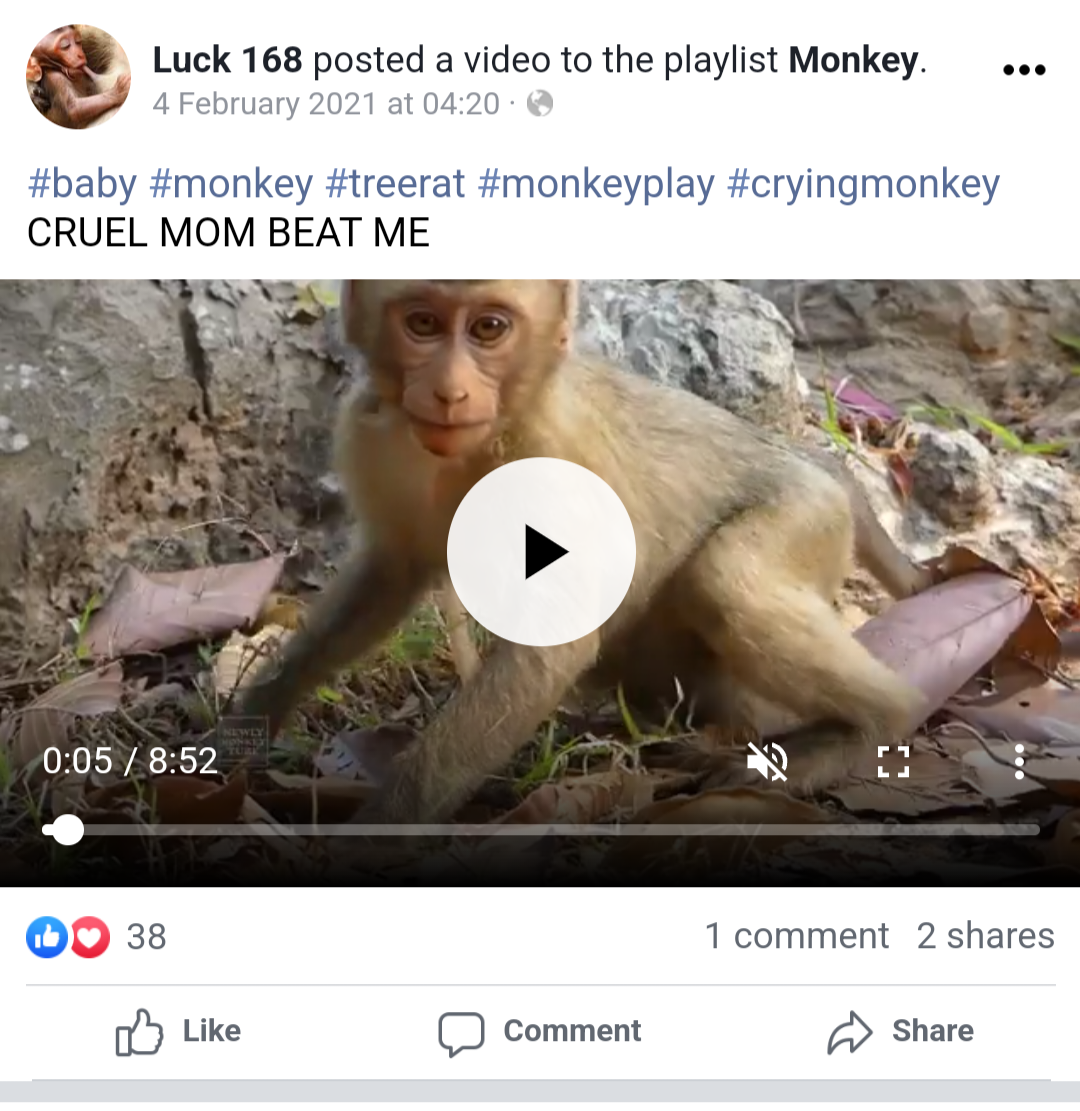This screenshot has width=1080, height=1111.
Task: Click the blue like reaction icon
Action: 47,937
